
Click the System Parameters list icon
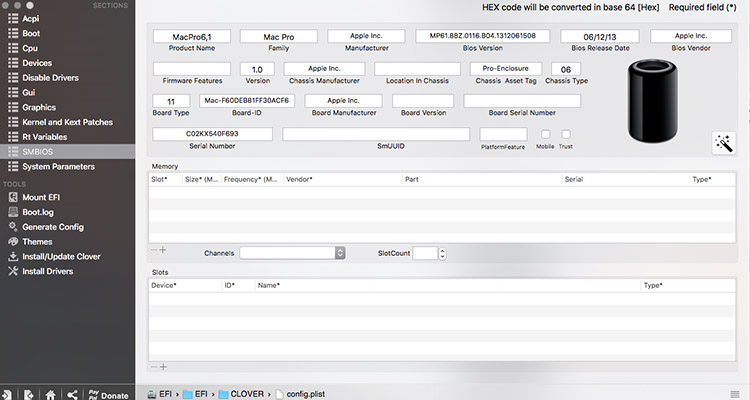tap(13, 167)
